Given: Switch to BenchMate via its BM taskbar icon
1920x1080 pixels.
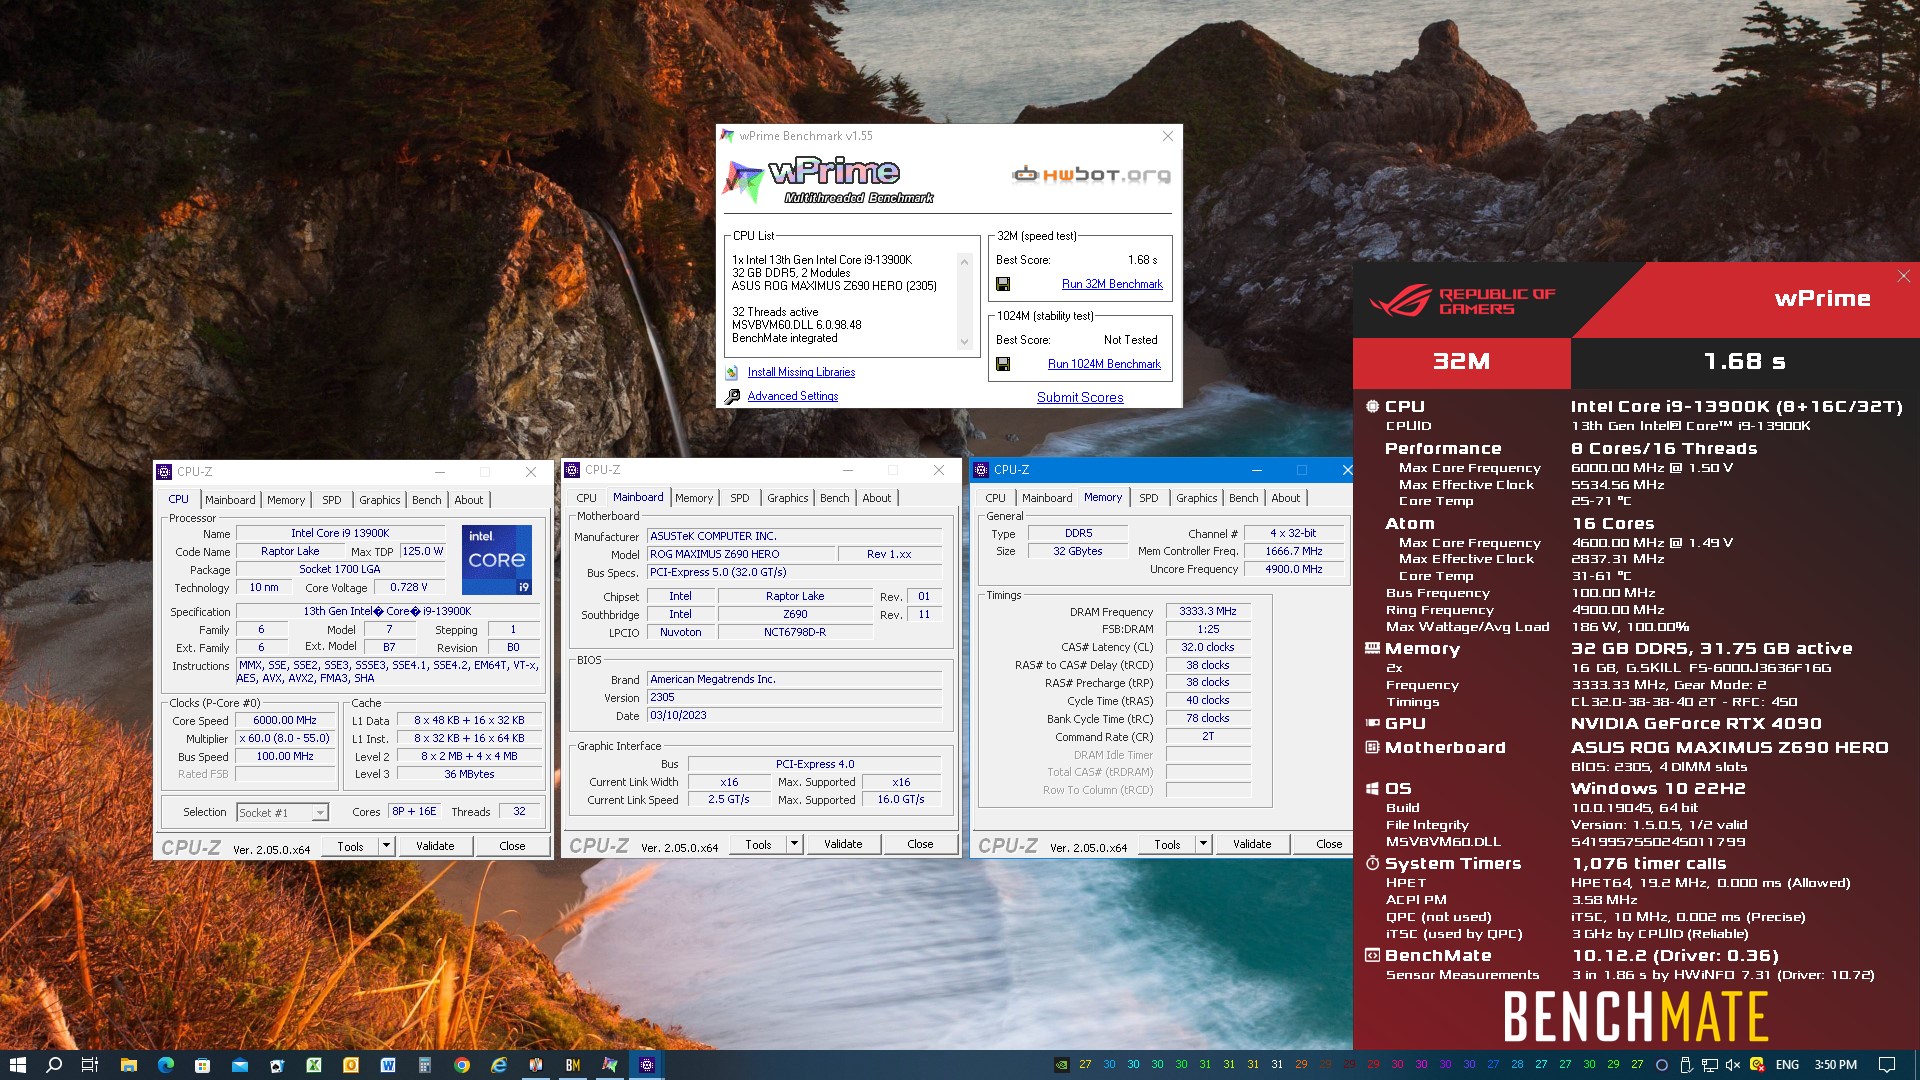Looking at the screenshot, I should point(573,1065).
